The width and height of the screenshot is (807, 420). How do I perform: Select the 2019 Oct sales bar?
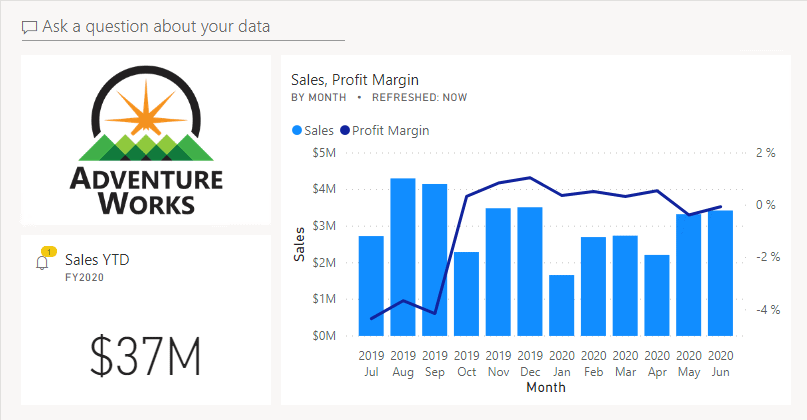[466, 293]
